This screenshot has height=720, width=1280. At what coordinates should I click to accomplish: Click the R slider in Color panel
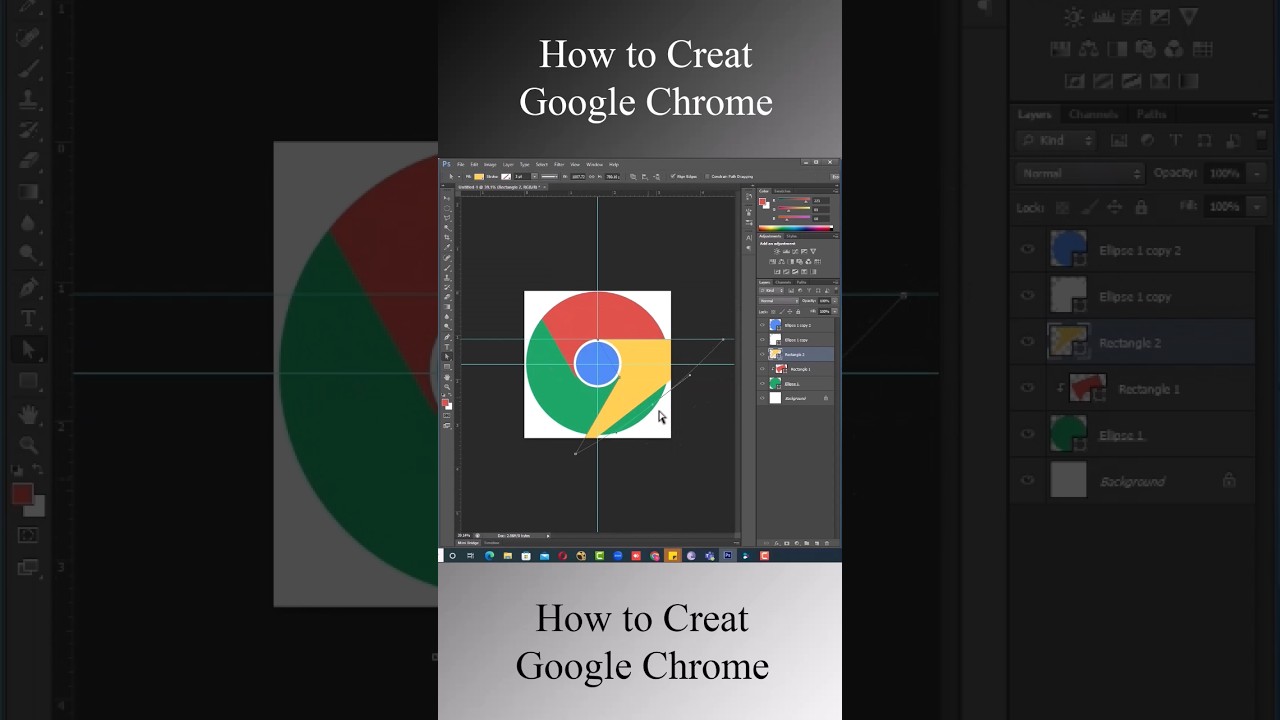(x=794, y=199)
